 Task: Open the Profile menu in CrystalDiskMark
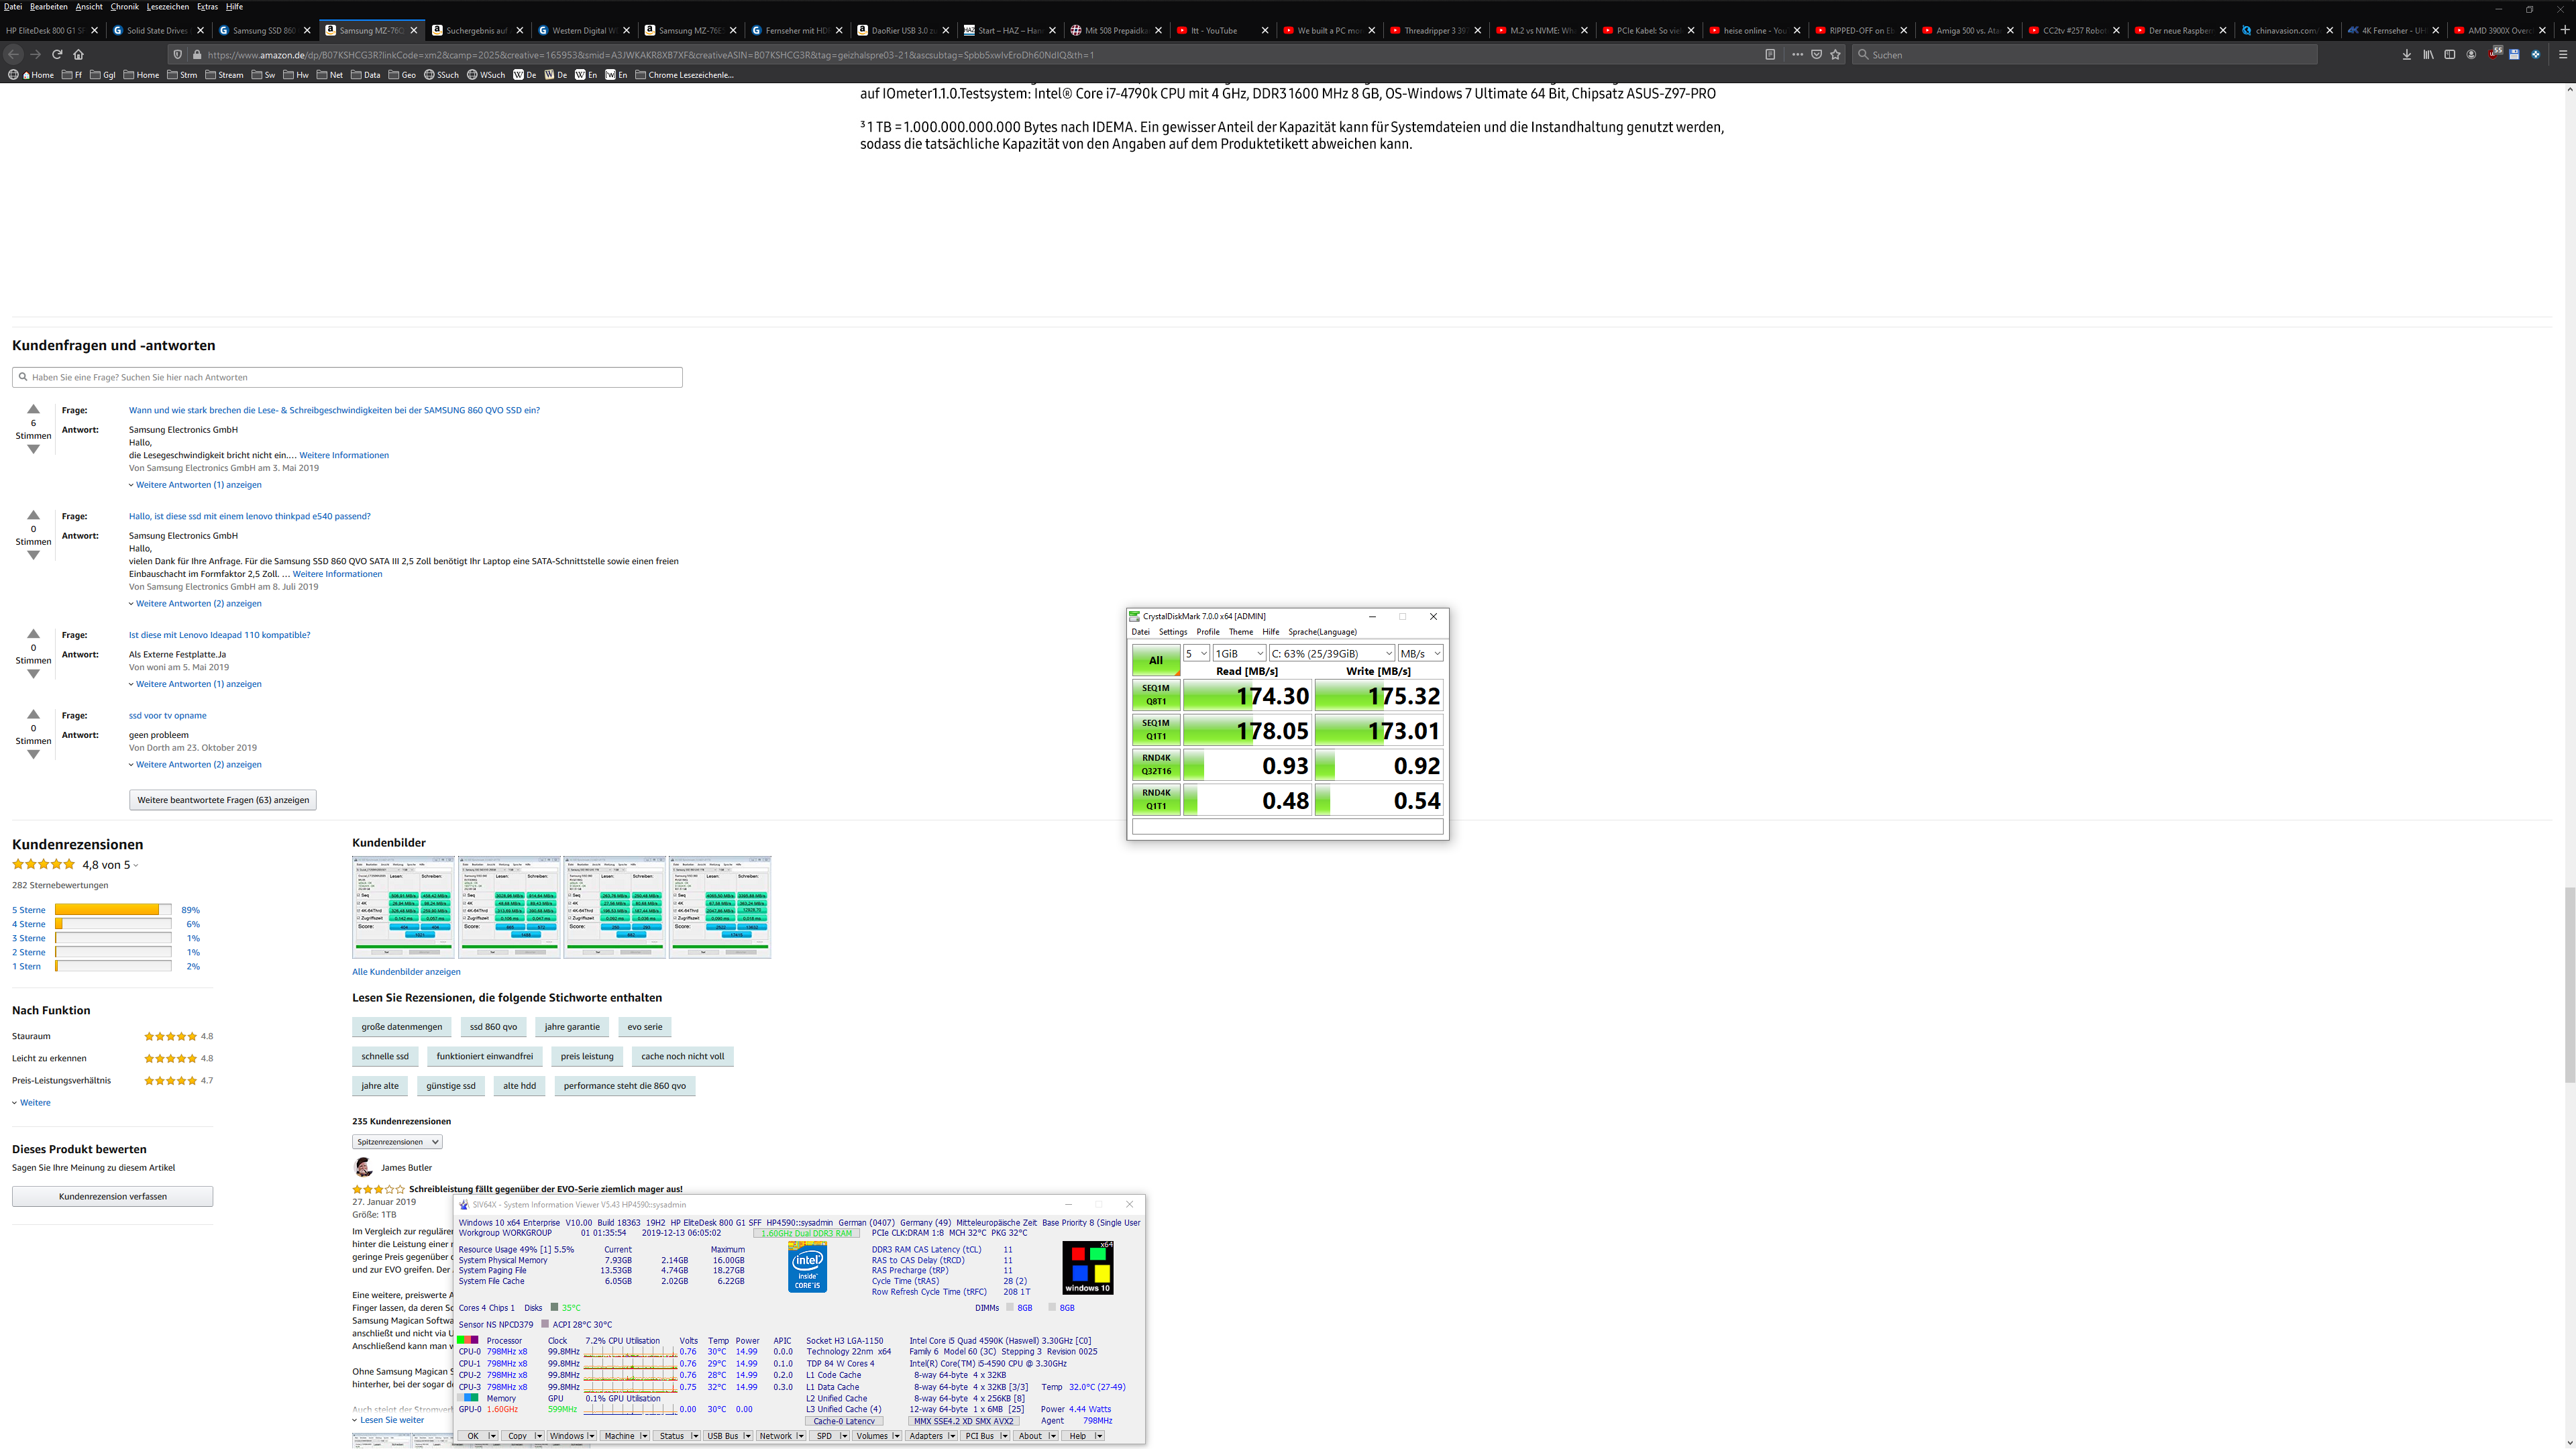tap(1208, 632)
